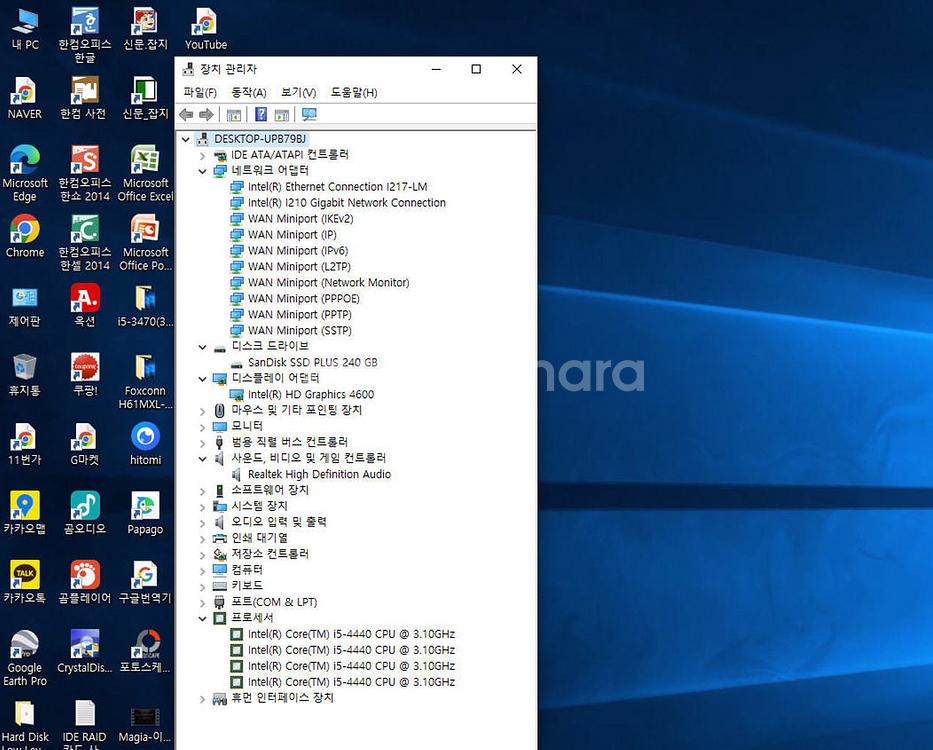Select SanDisk SSD PLUS 240 GB drive
Screen dimensions: 933x750
pos(312,362)
